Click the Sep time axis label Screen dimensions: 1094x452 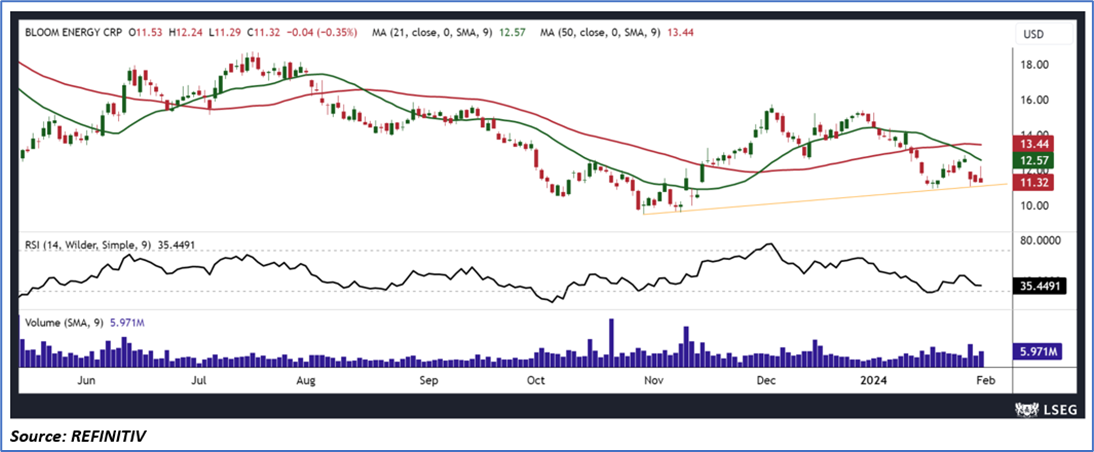click(428, 382)
